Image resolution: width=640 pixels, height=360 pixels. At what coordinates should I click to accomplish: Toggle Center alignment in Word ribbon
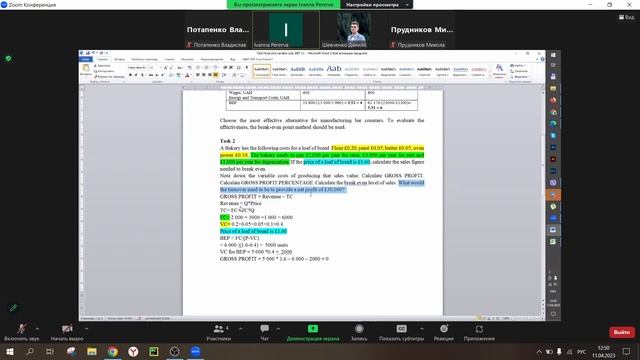point(204,75)
